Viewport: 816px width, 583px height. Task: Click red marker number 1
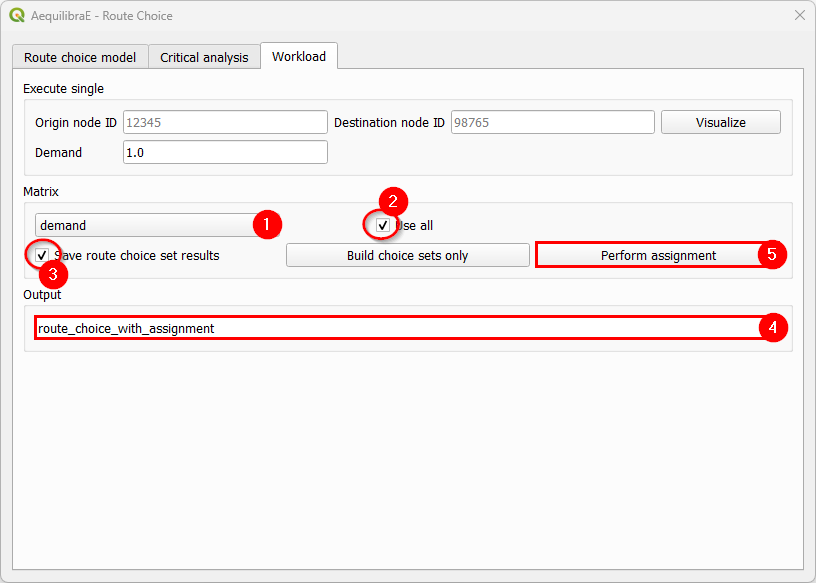(x=267, y=224)
